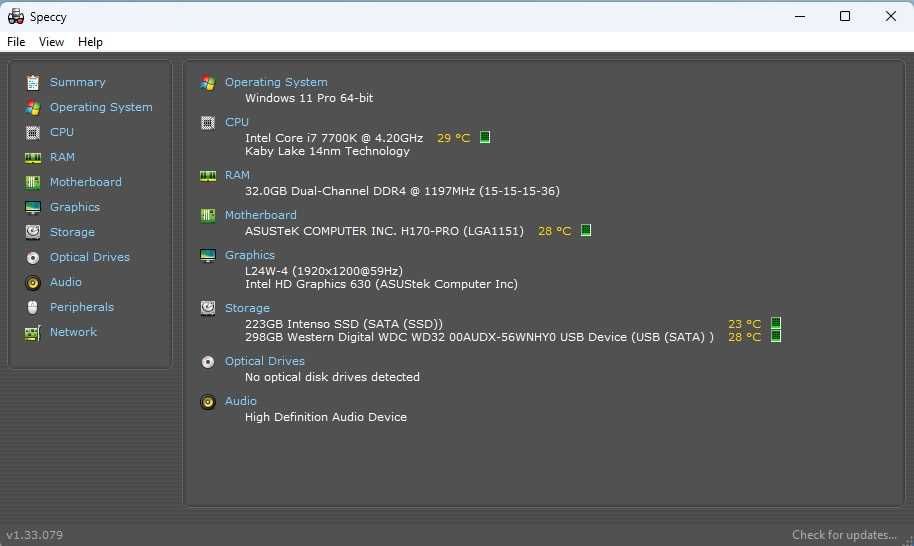
Task: Click the Audio speaker icon in sidebar
Action: pyautogui.click(x=33, y=283)
